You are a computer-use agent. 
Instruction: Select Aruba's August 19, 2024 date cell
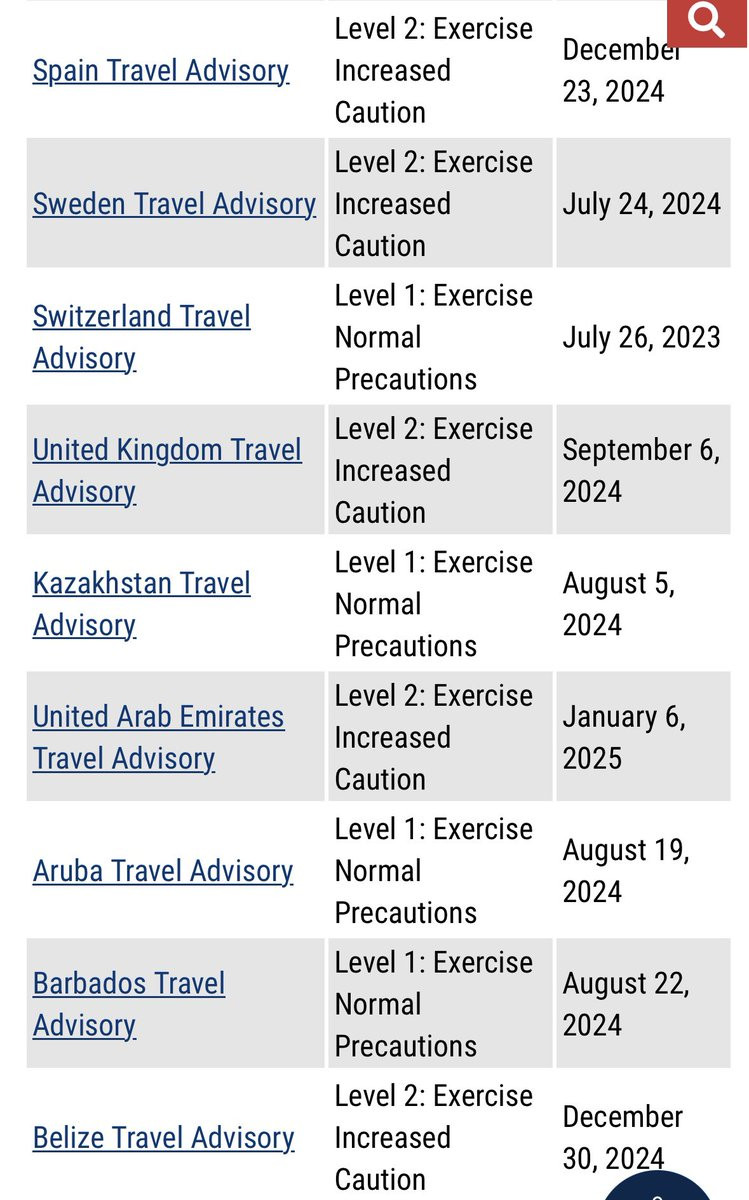(653, 871)
